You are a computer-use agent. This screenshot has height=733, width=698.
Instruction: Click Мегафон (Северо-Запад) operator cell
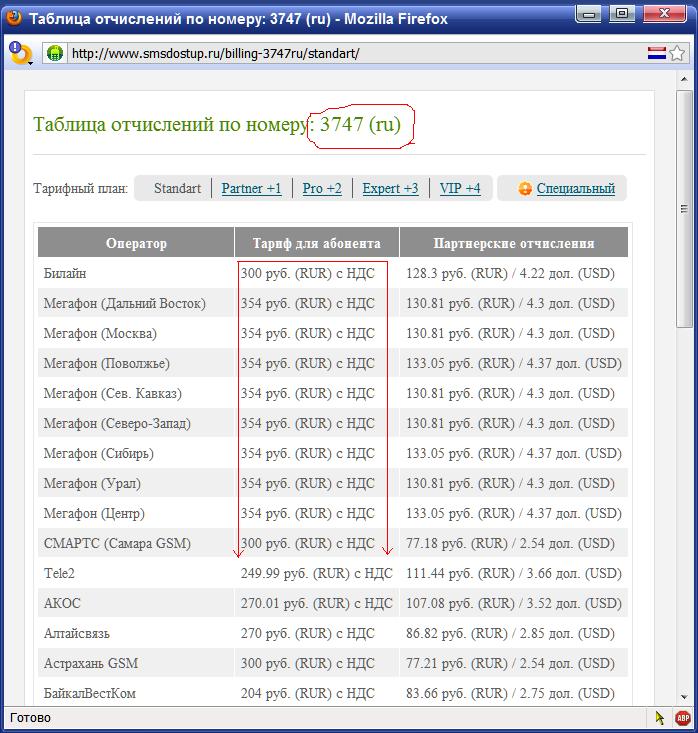click(x=136, y=423)
